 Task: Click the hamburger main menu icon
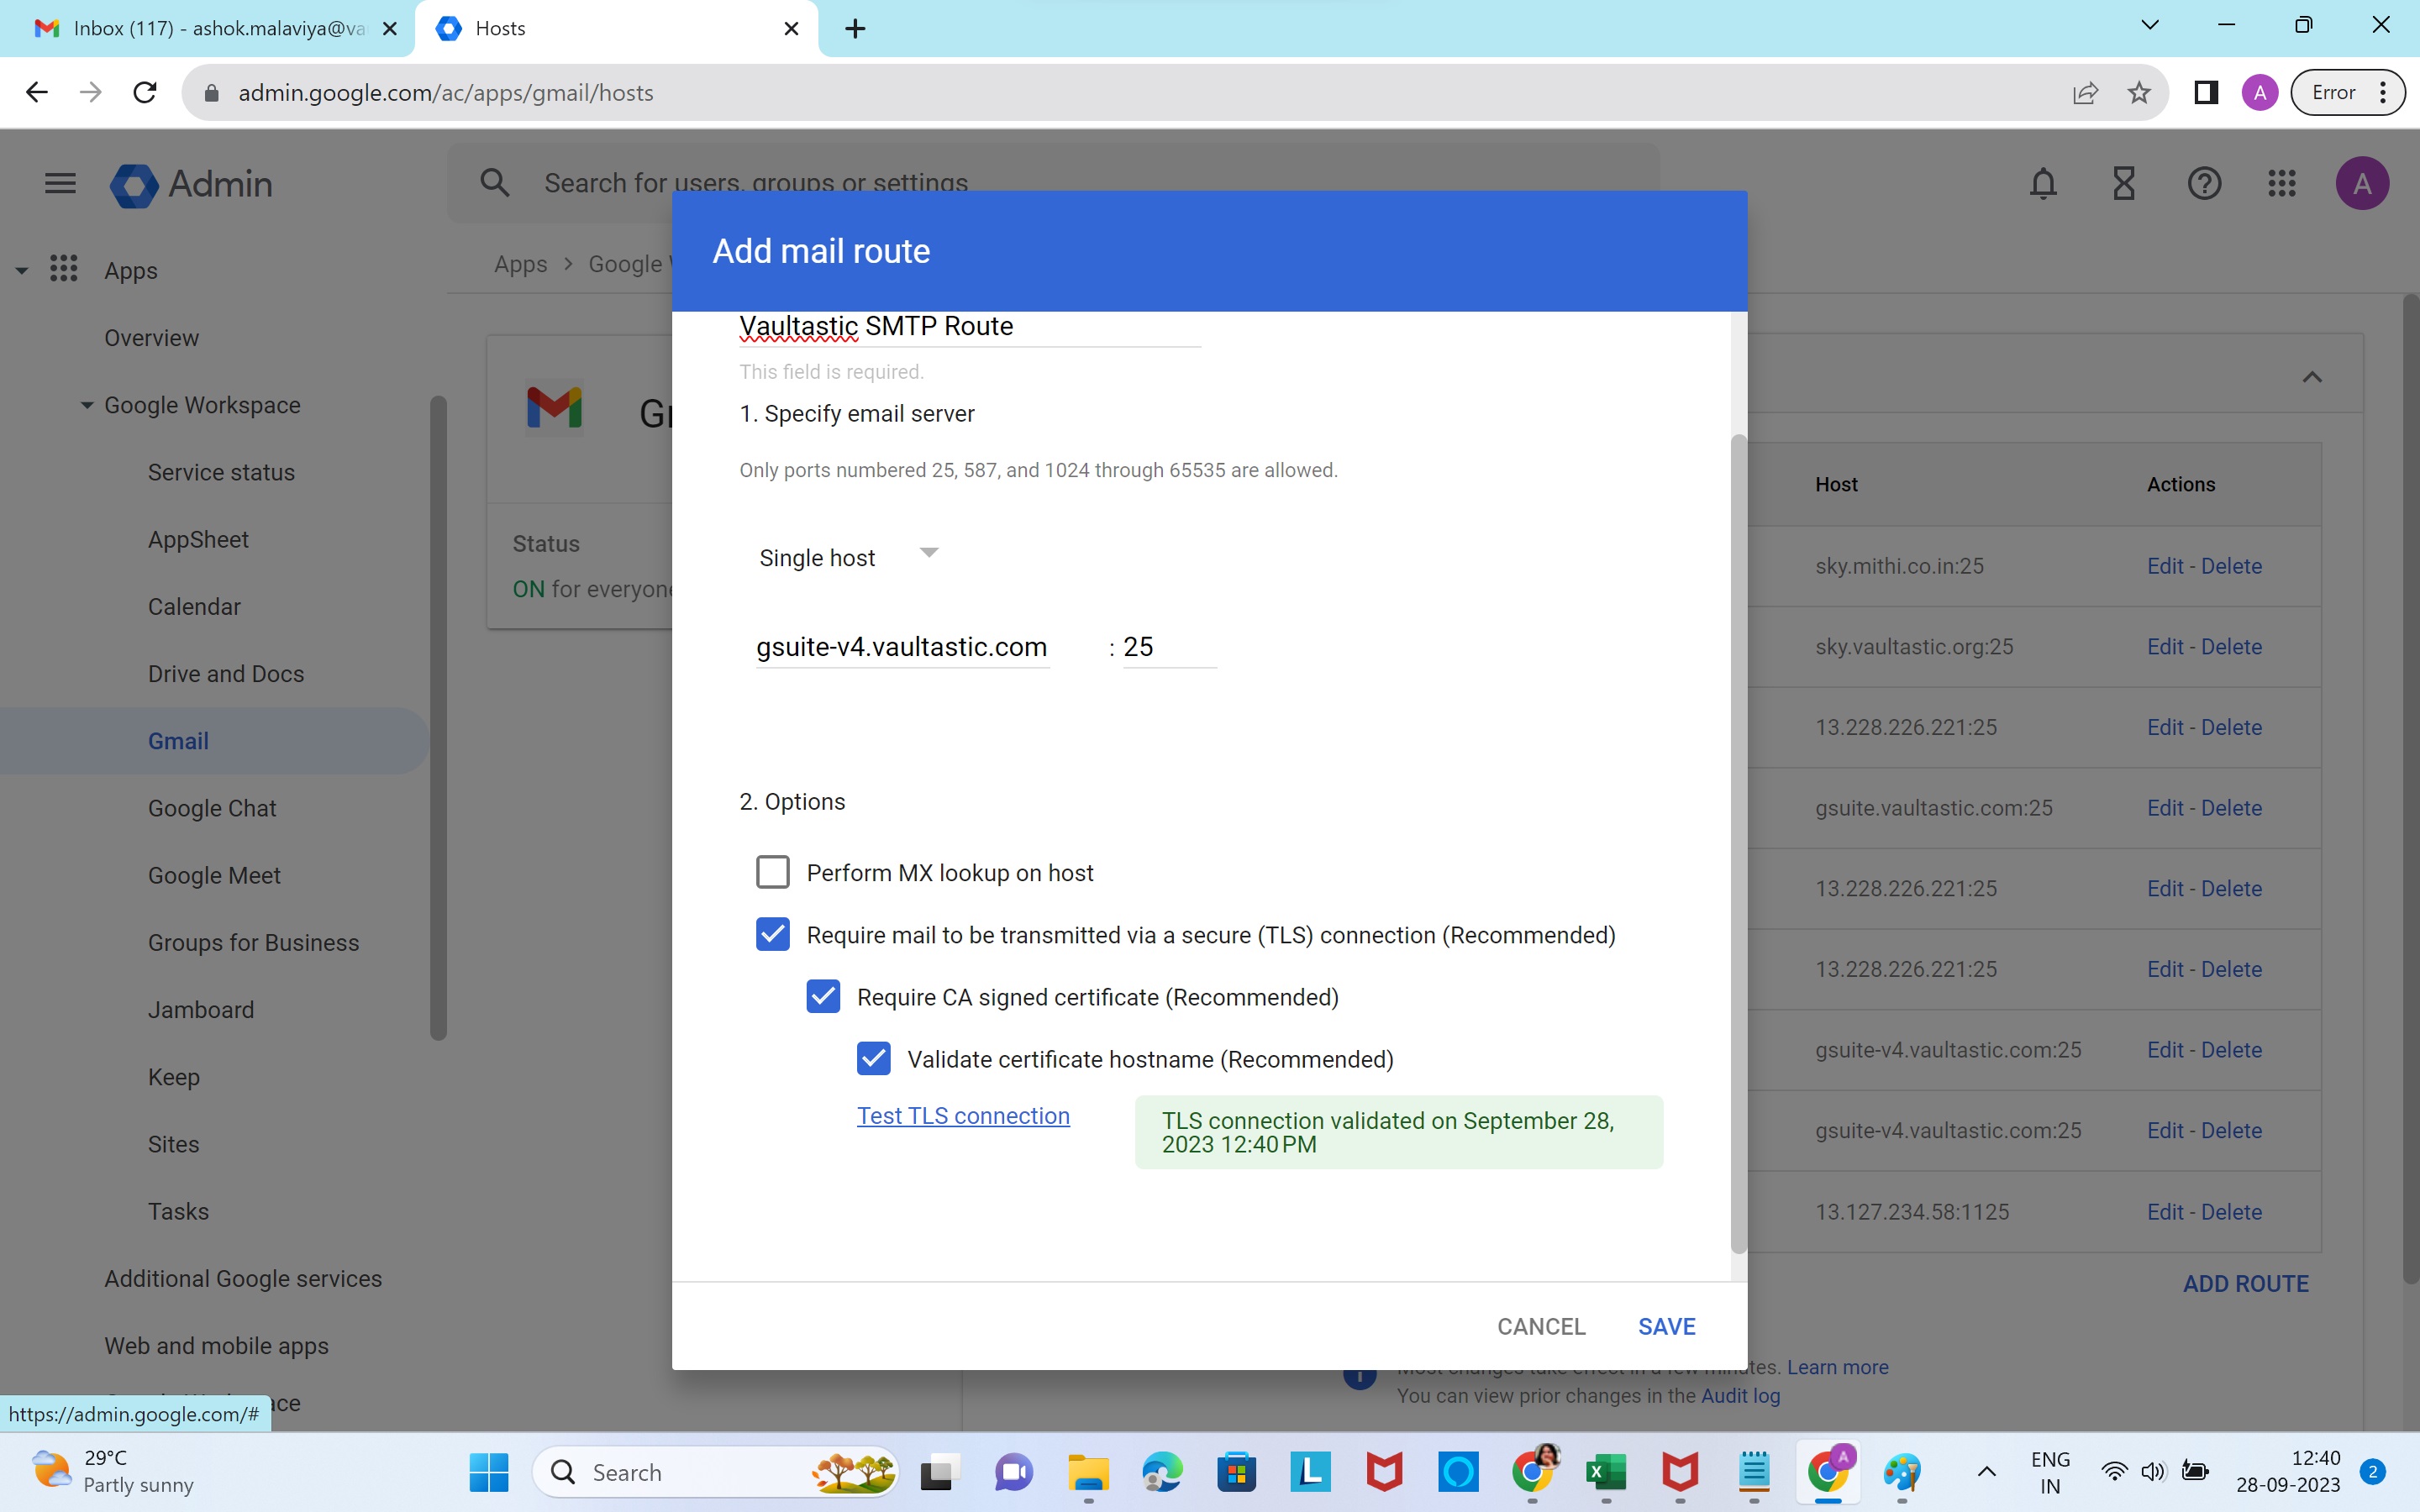coord(60,184)
